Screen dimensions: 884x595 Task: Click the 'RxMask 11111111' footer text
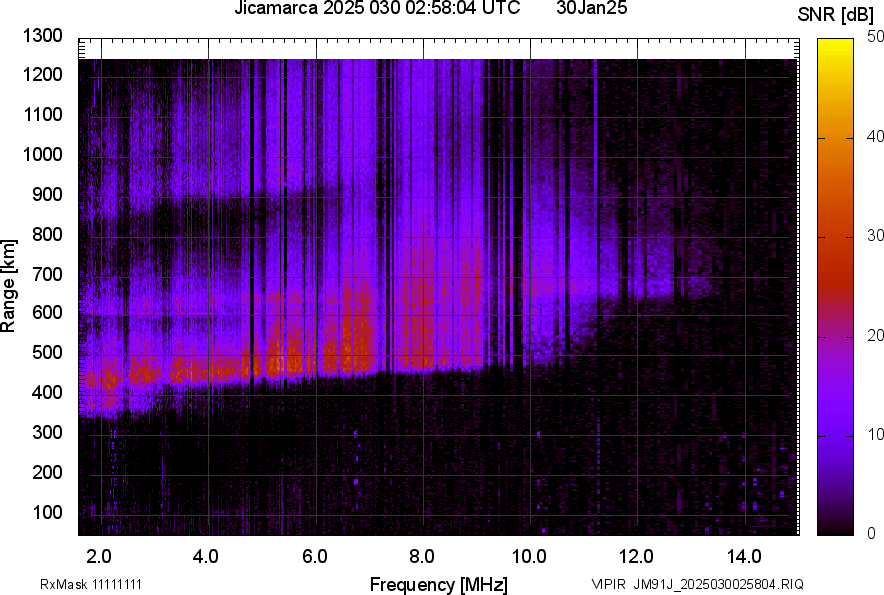(x=90, y=585)
